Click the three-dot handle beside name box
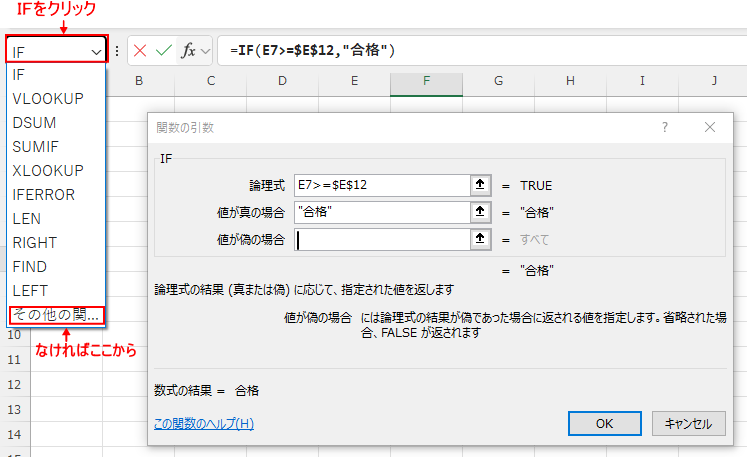747x457 pixels. click(x=117, y=51)
